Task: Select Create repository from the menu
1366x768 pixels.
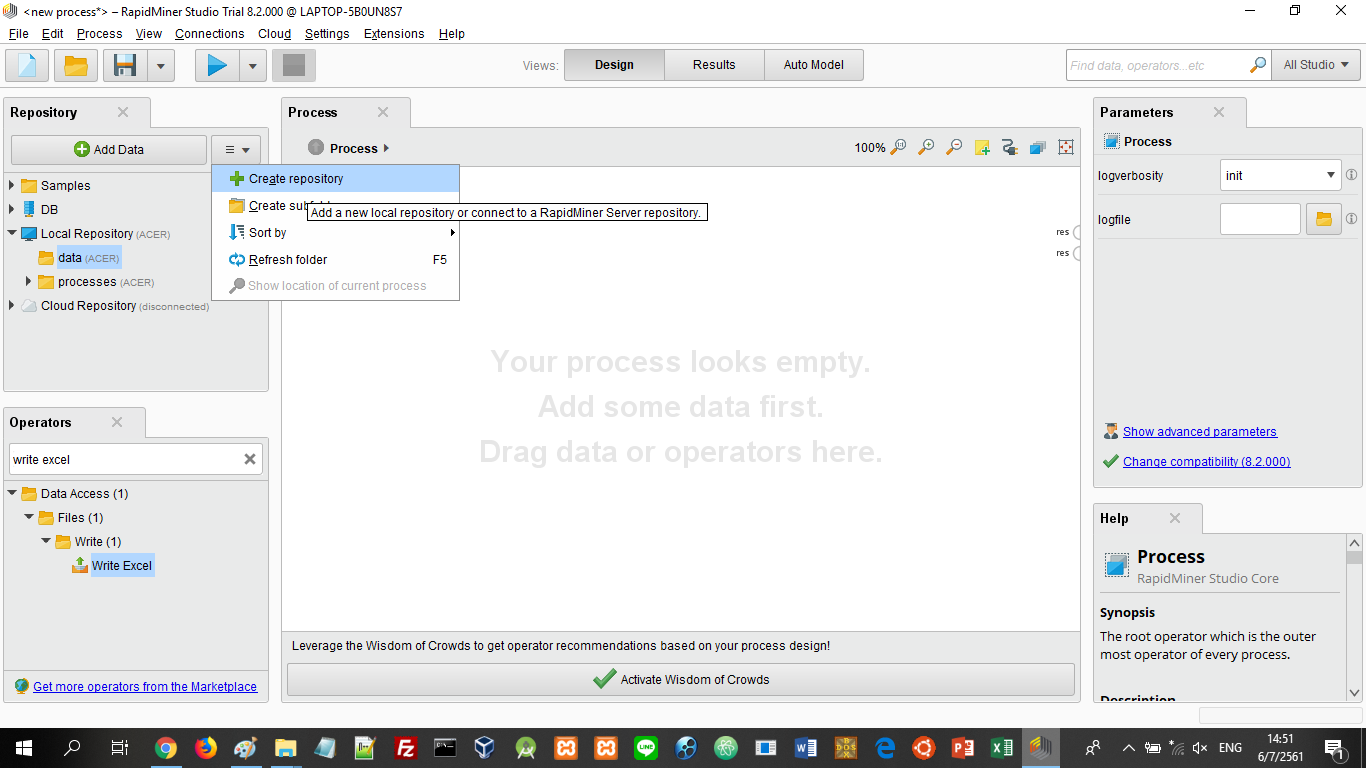Action: pyautogui.click(x=295, y=179)
